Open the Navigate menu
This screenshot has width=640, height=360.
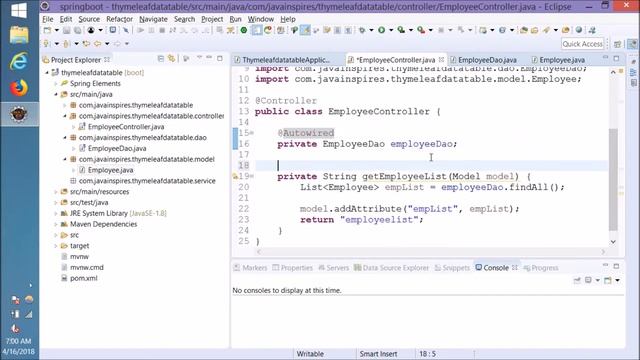(x=153, y=19)
